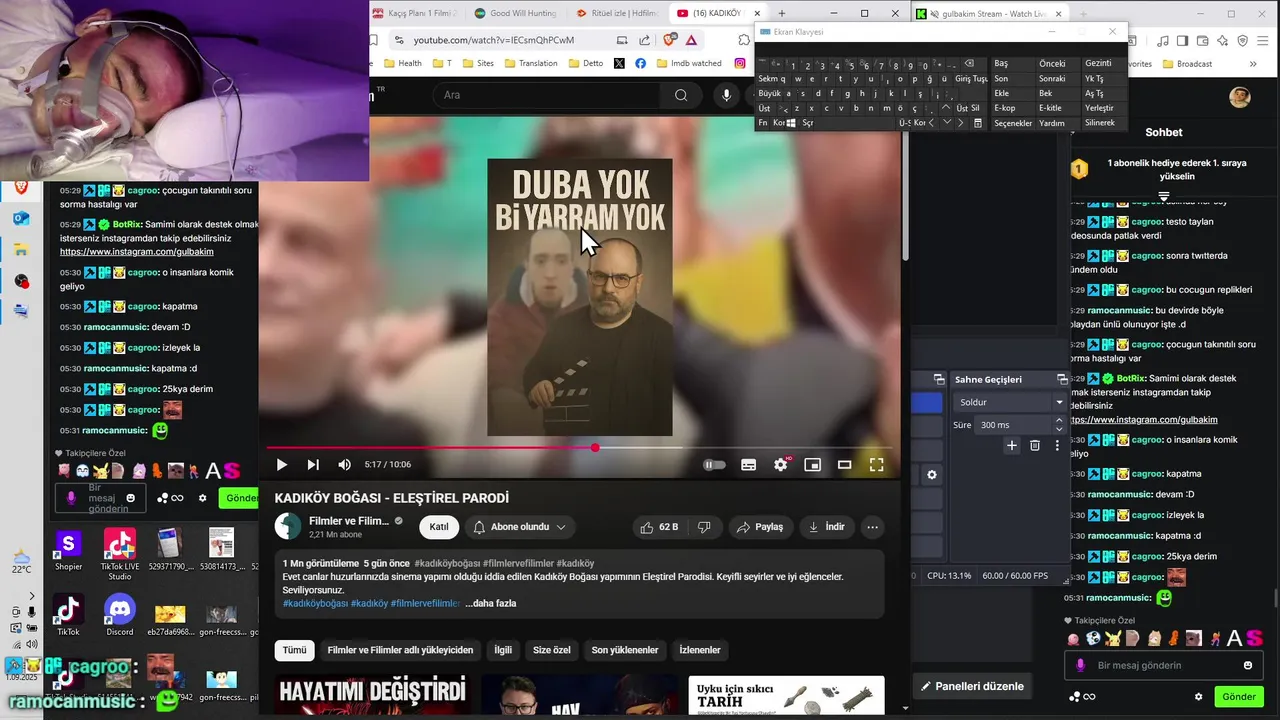Screen dimensions: 1280x720
Task: Undock the Sahne Geçişleri panel
Action: [x=1062, y=379]
